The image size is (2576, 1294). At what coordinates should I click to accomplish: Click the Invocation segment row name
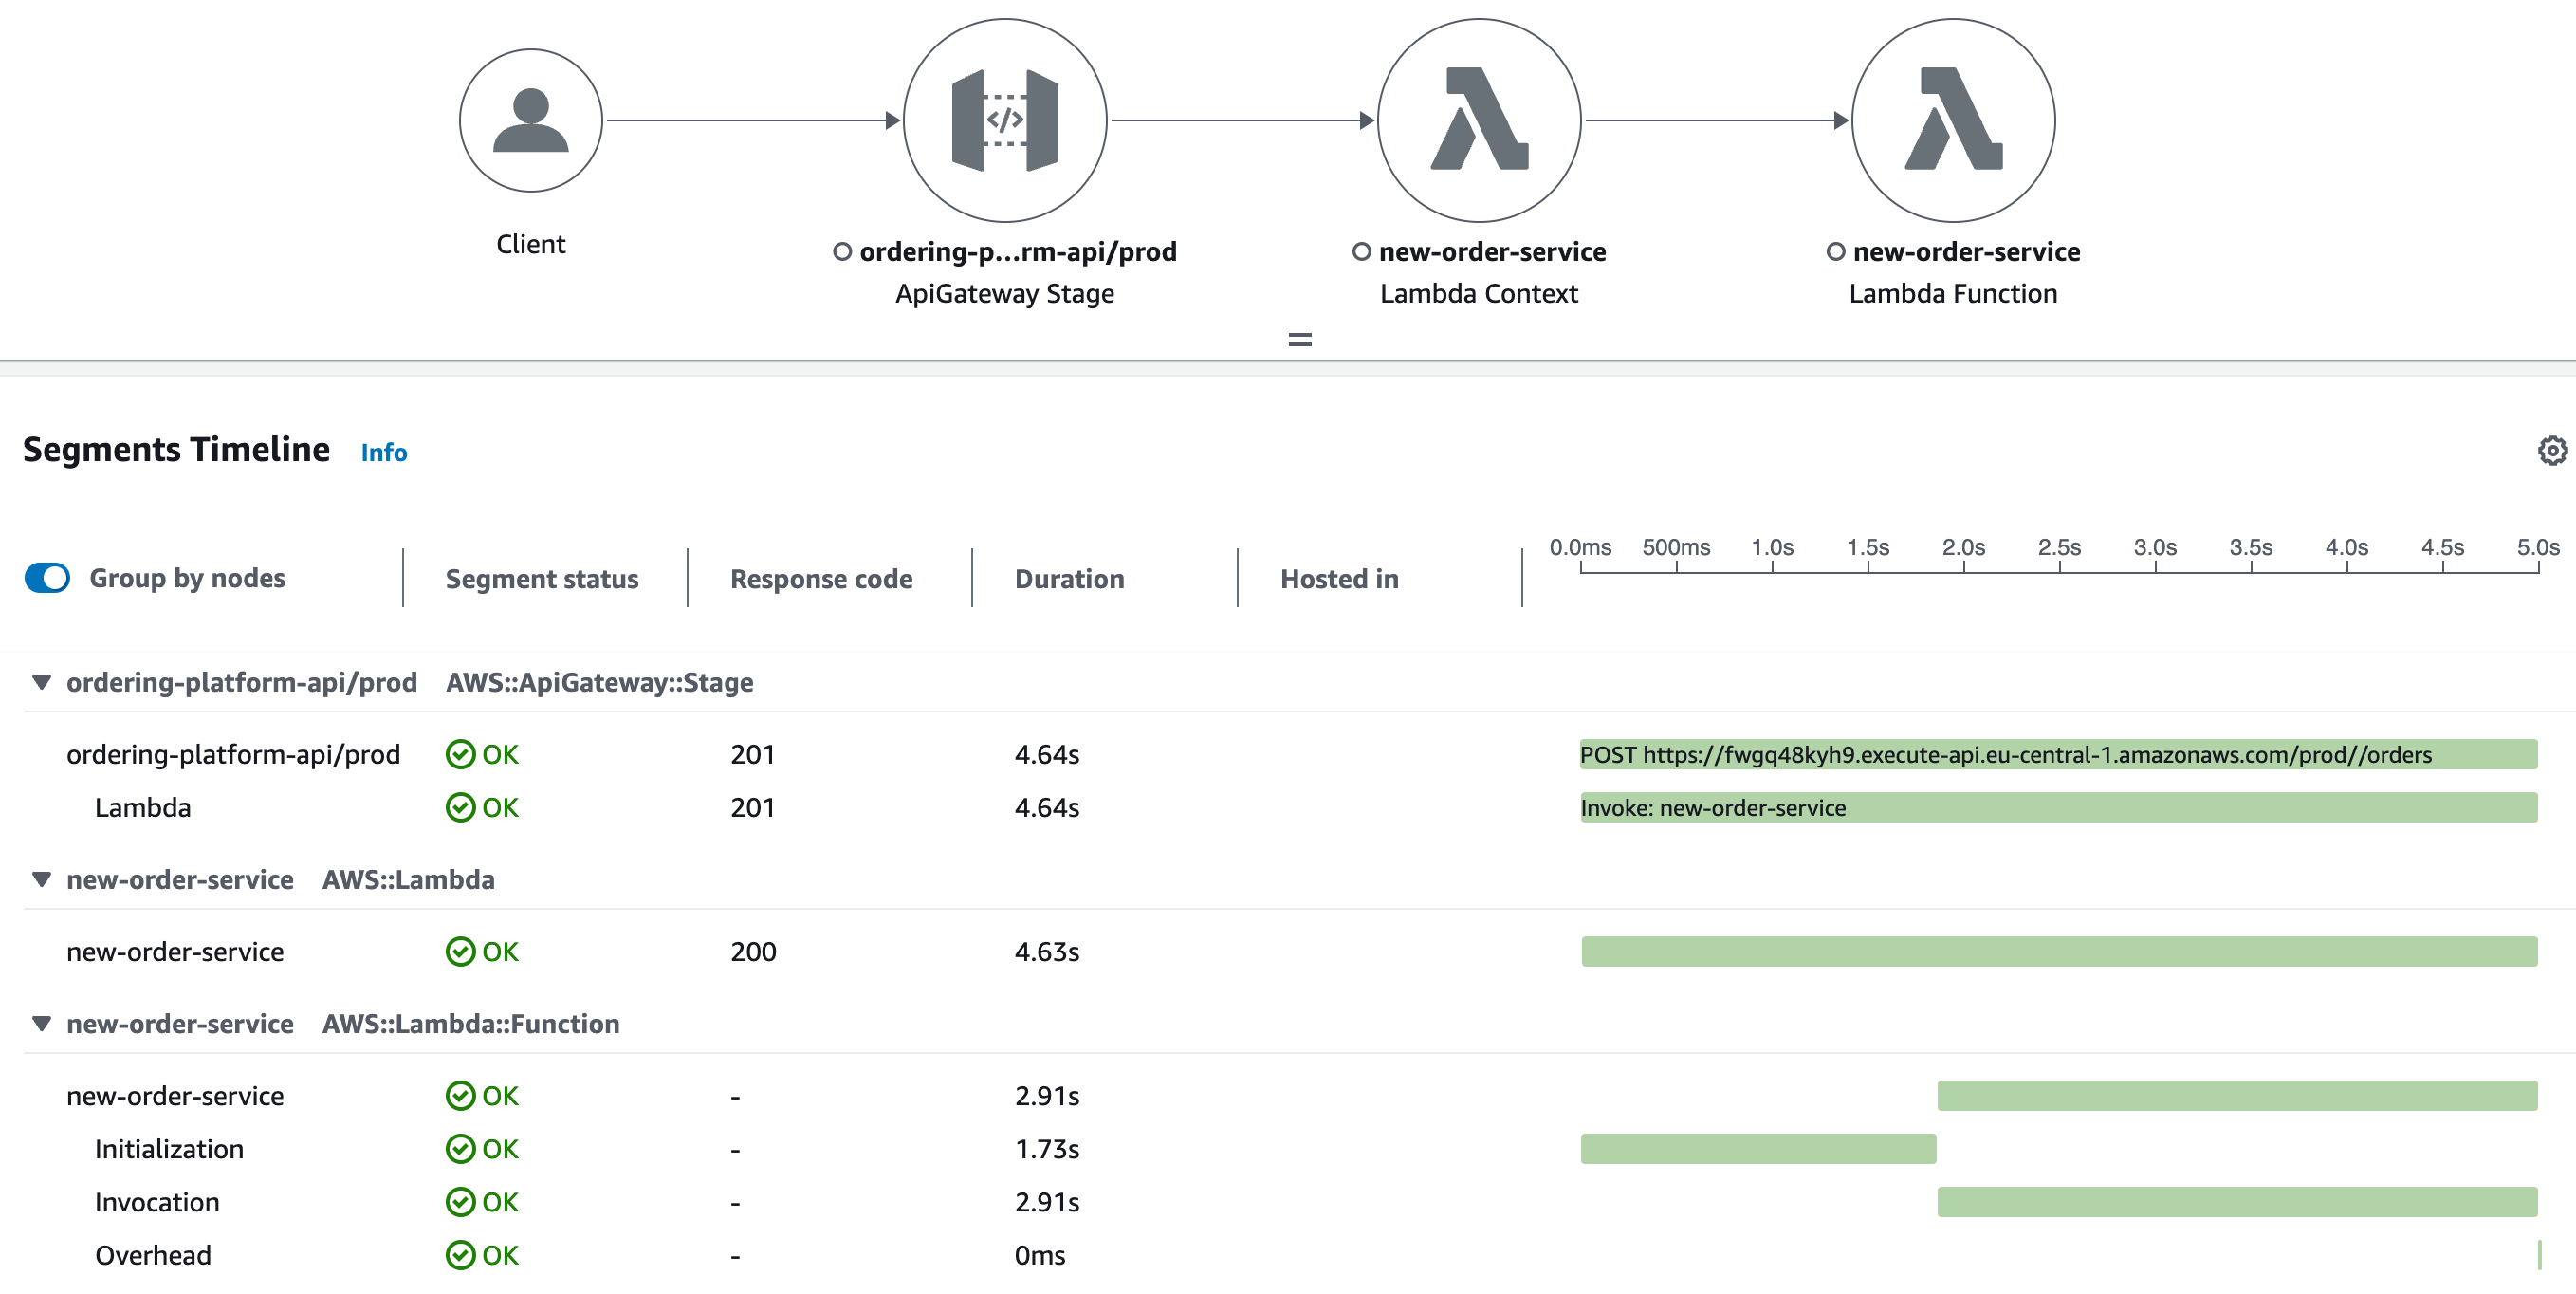tap(157, 1202)
